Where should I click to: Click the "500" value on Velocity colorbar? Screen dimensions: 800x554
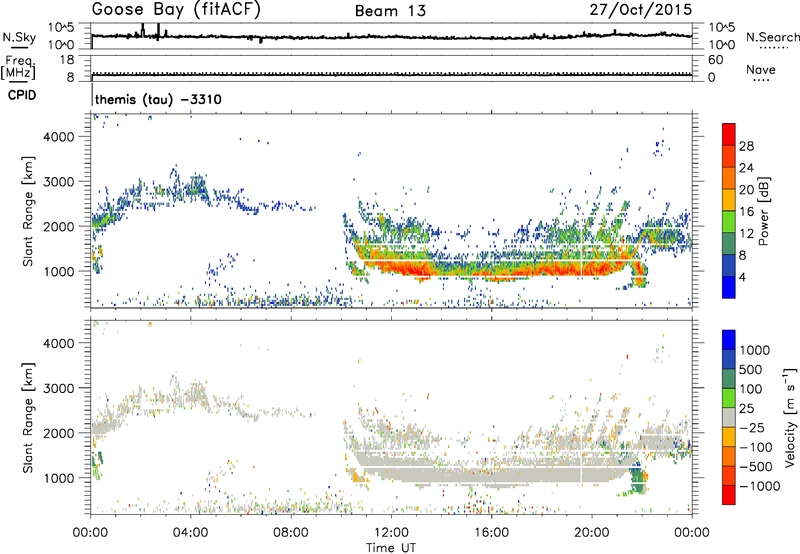(x=751, y=369)
